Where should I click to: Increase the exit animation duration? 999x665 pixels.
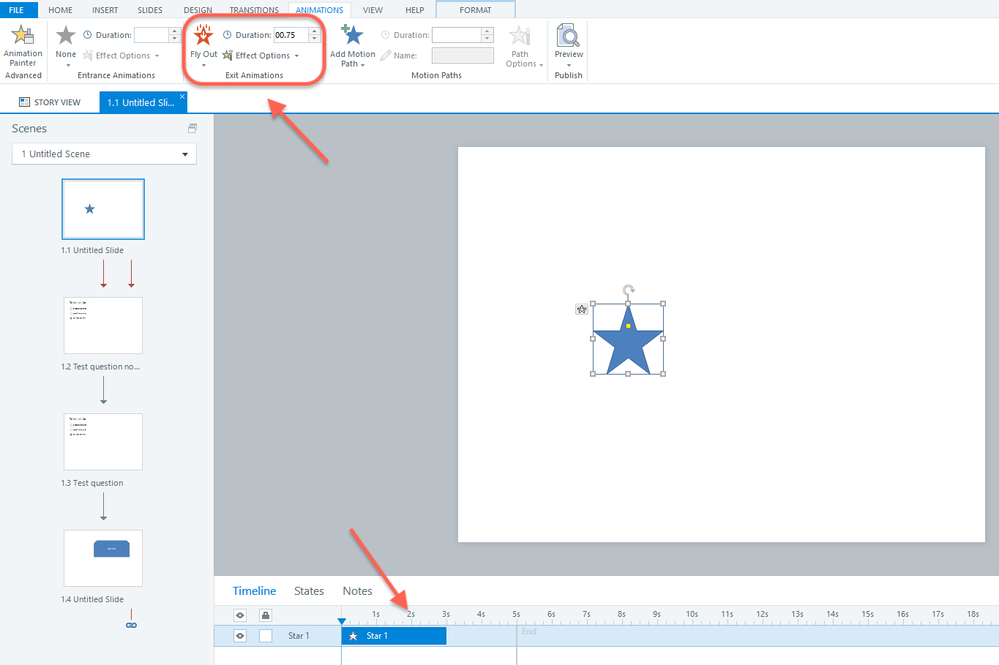[314, 31]
